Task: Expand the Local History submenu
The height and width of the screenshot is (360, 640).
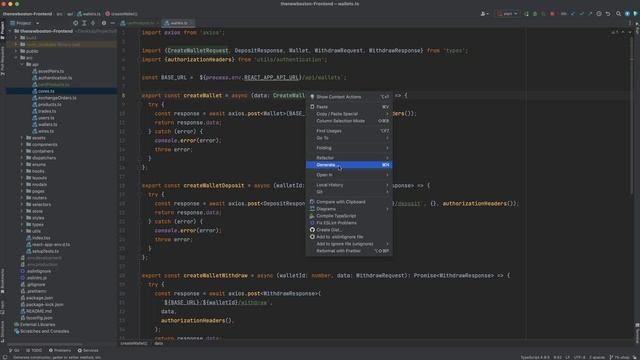Action: [x=349, y=185]
